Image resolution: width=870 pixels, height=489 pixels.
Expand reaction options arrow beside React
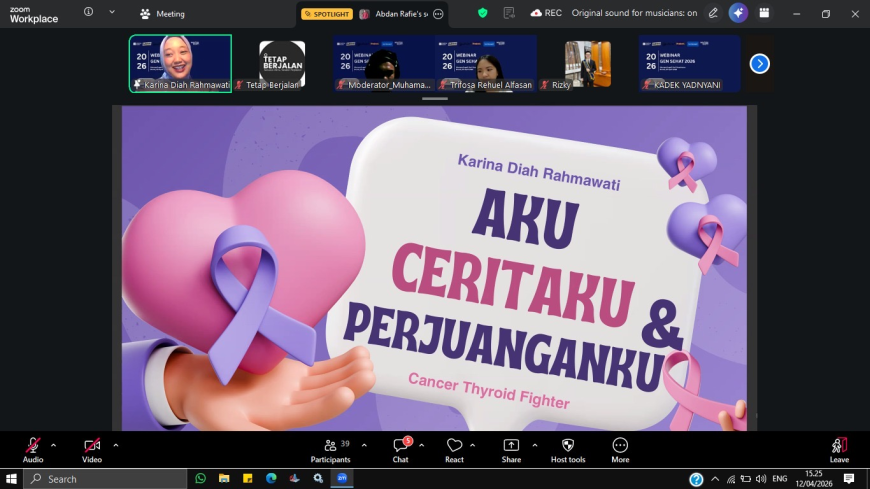tap(473, 445)
